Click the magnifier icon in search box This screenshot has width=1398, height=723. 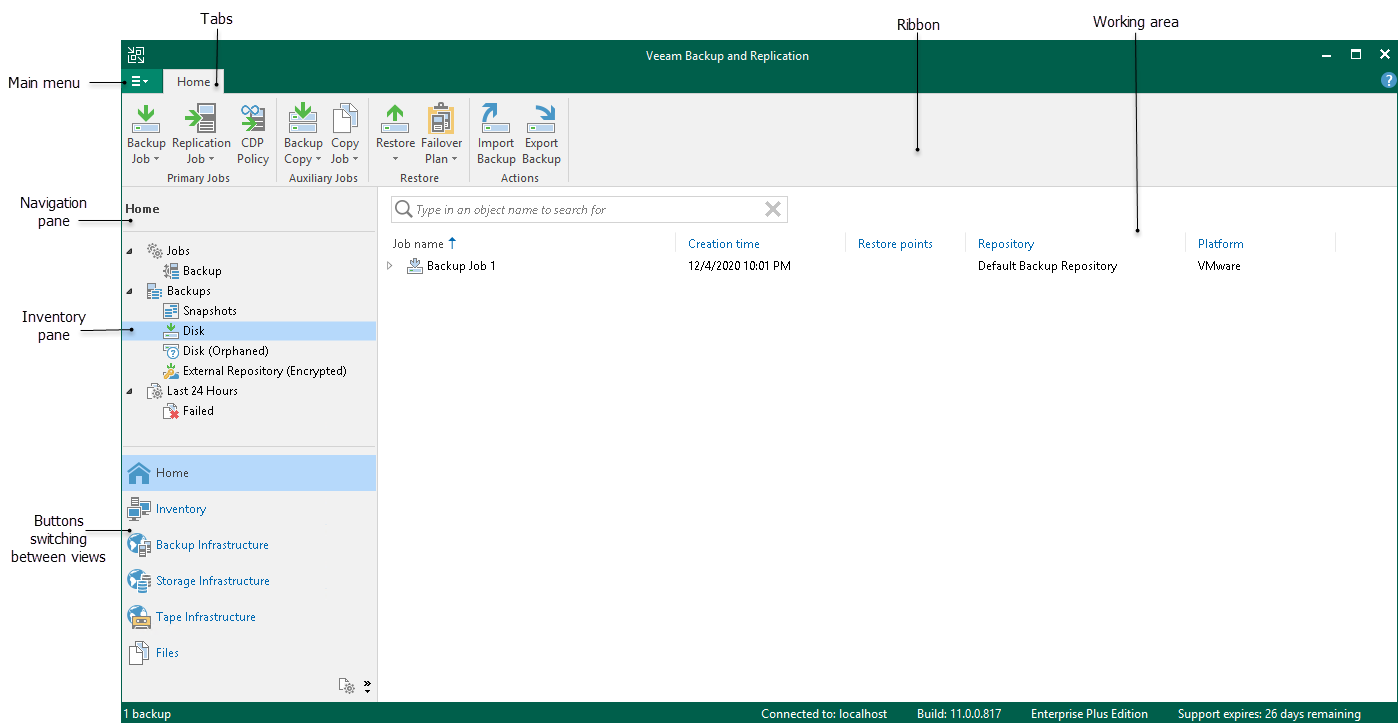pyautogui.click(x=404, y=209)
